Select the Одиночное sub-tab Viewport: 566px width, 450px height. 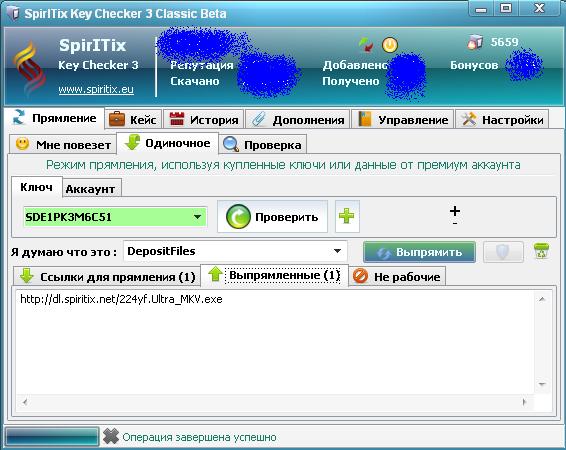(x=167, y=143)
